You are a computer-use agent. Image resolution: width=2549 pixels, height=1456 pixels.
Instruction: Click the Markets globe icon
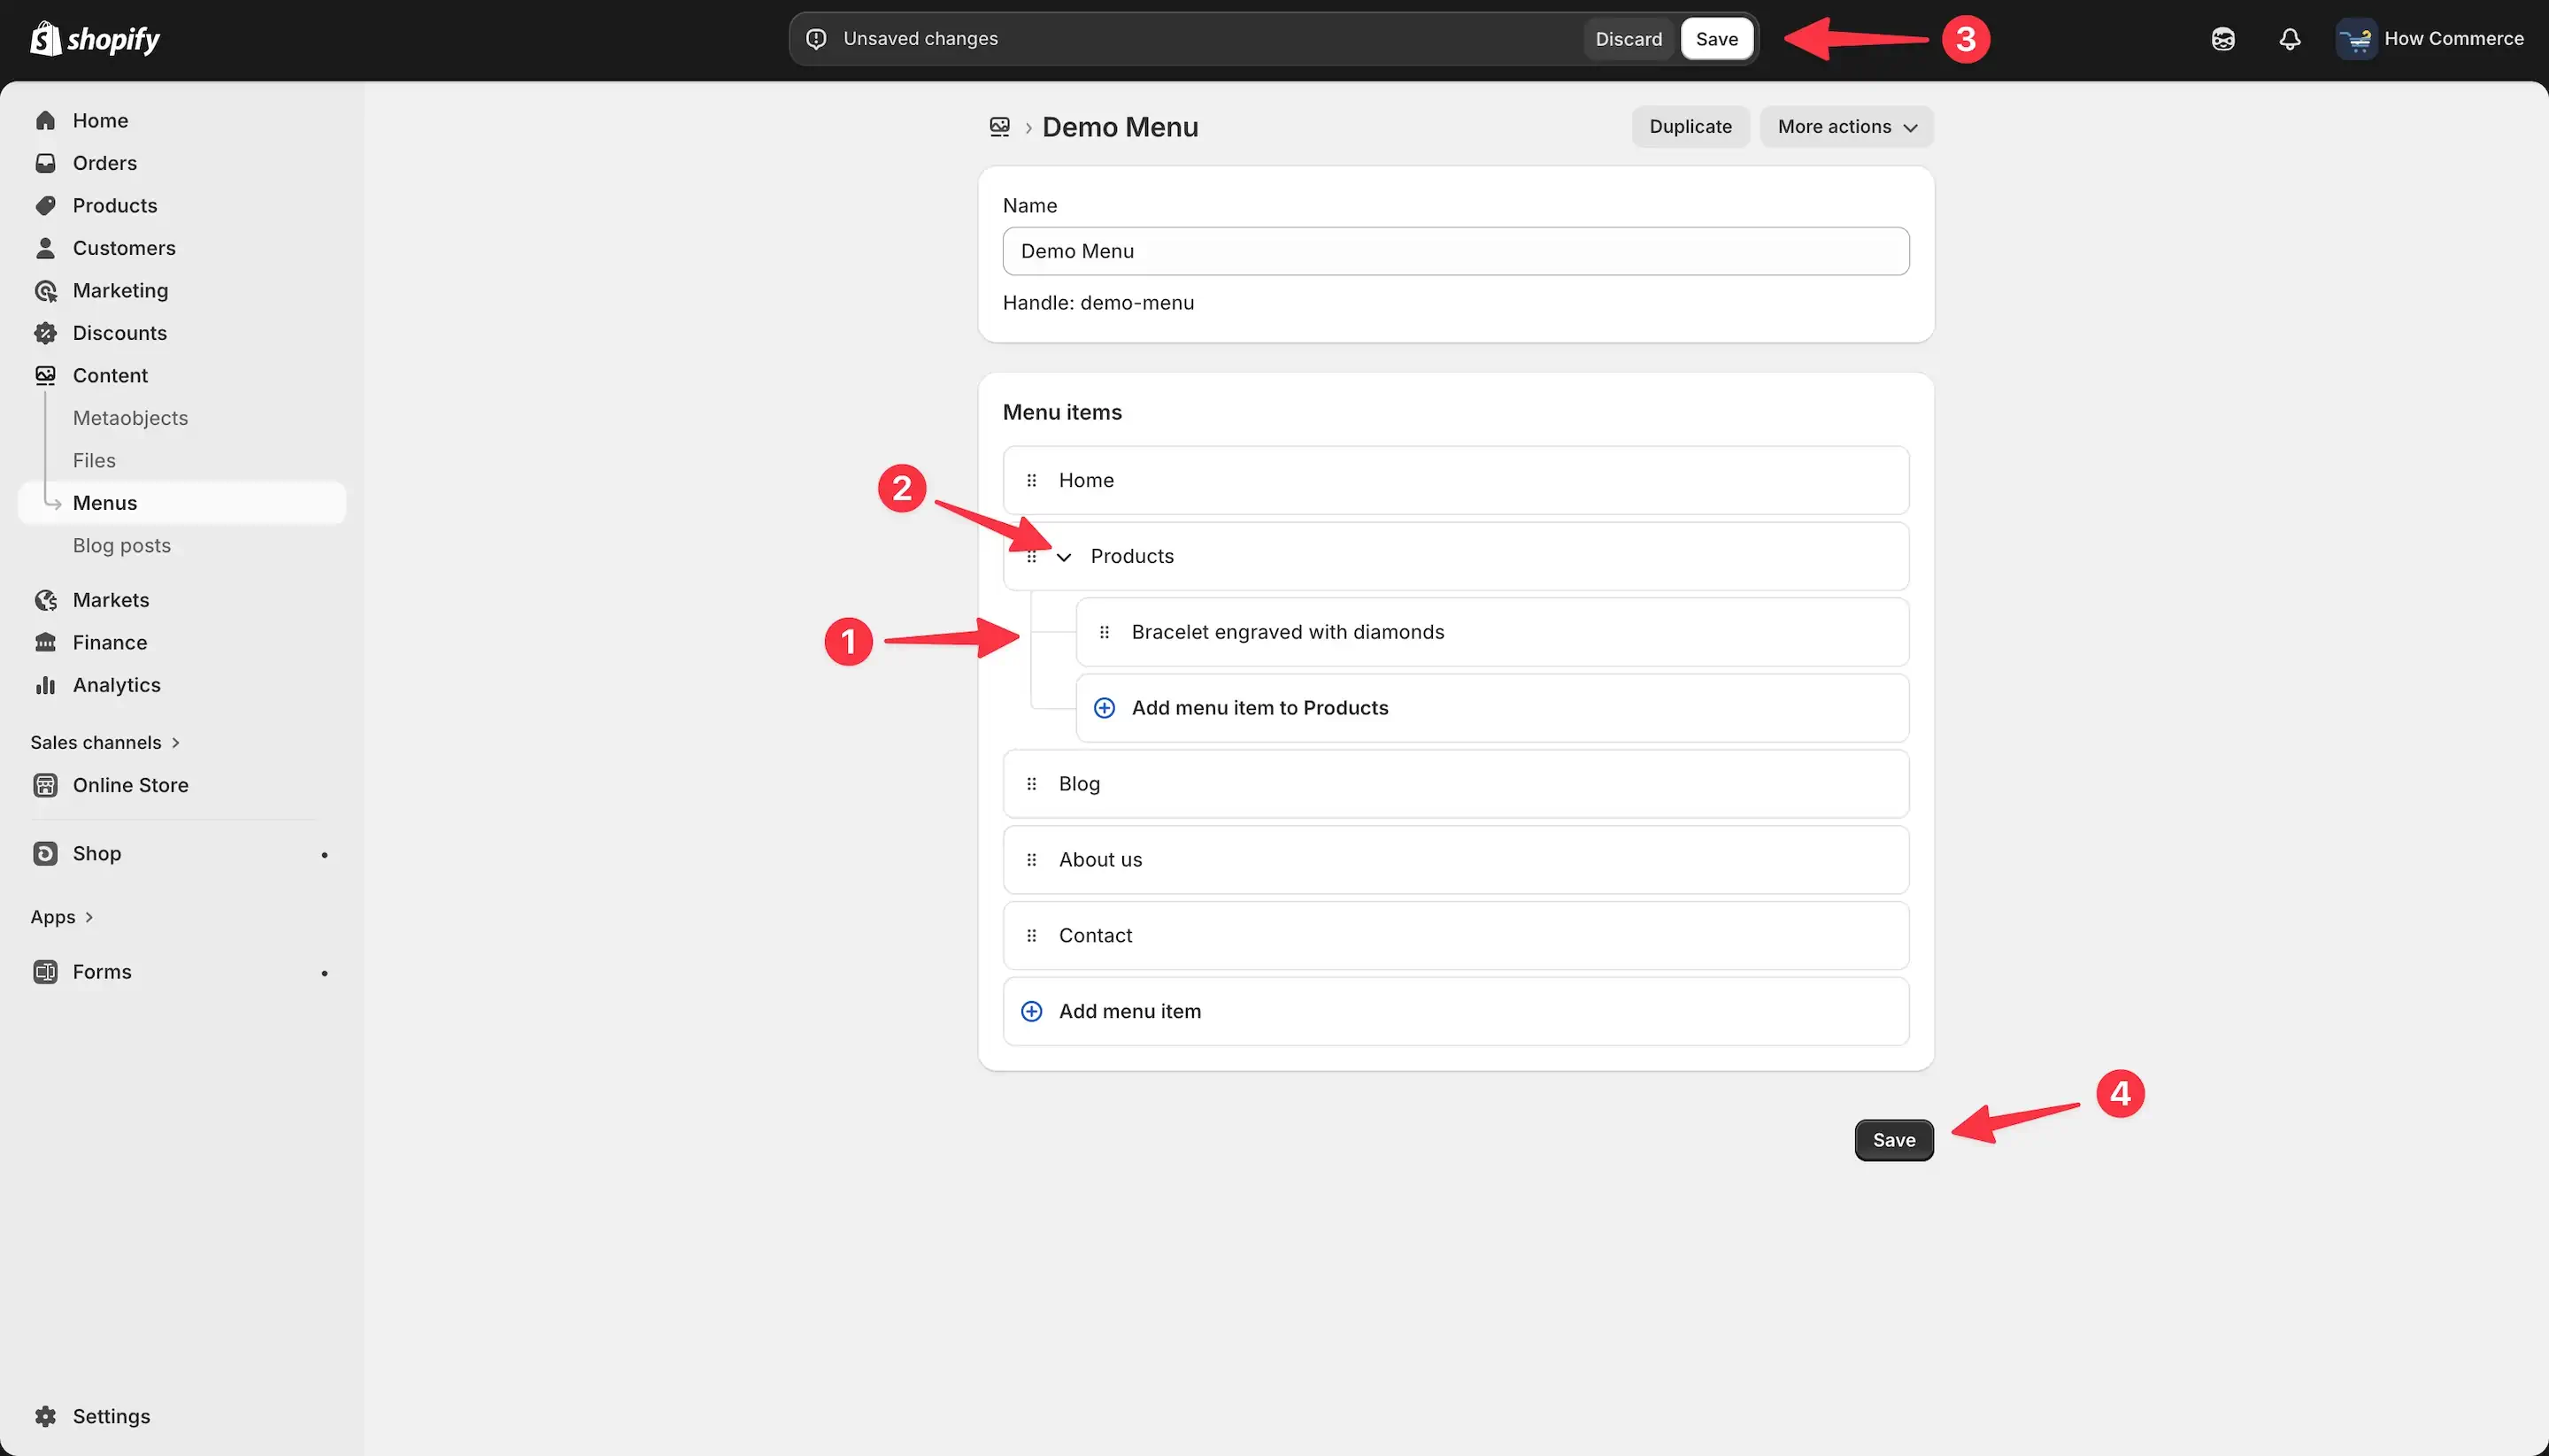[45, 600]
